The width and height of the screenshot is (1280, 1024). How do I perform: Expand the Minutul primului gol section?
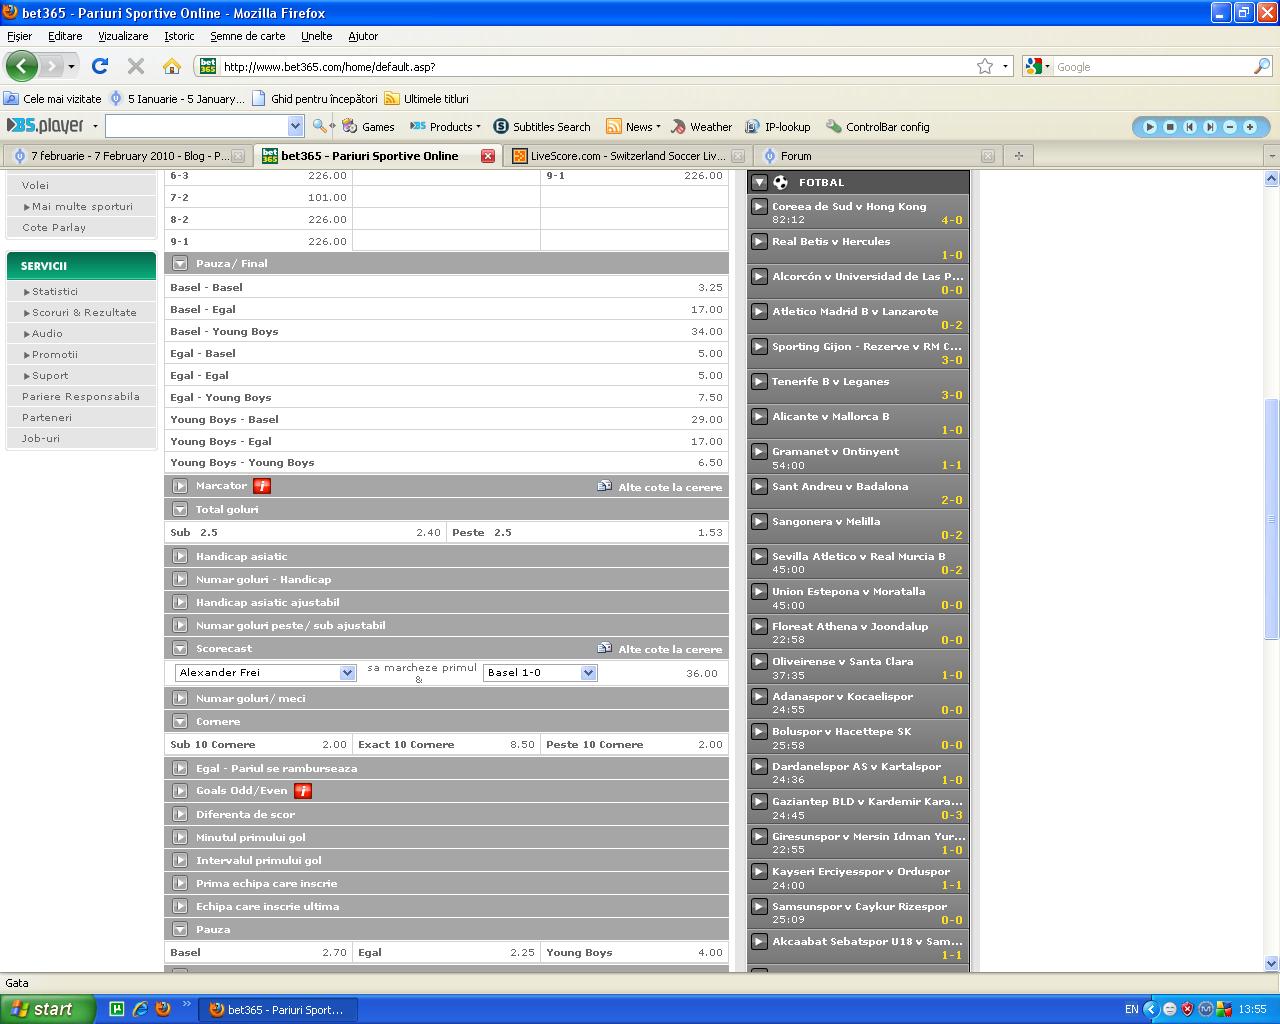coord(180,837)
